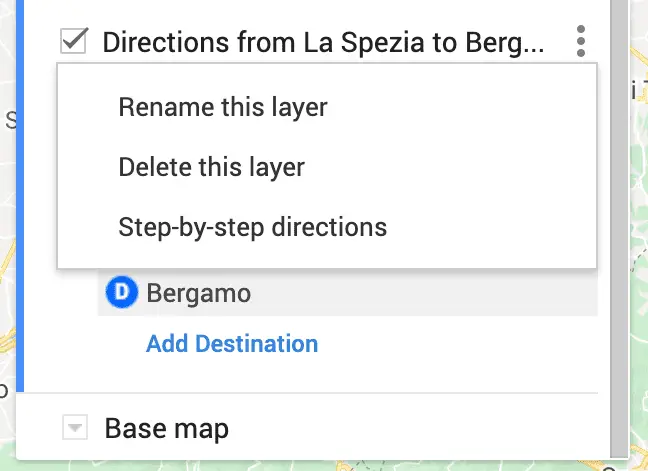Click the blue active-layer indicator bar
648x471 pixels.
click(x=20, y=196)
